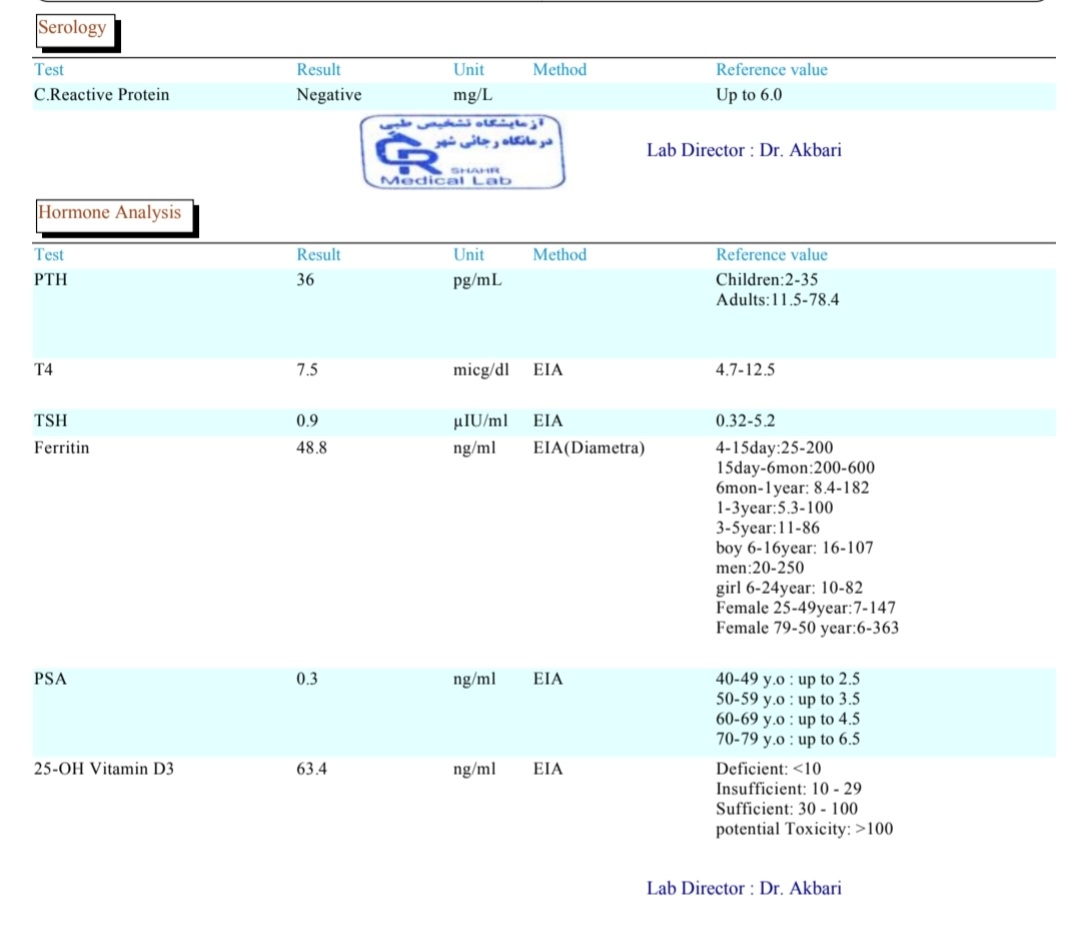
Task: Select the pg/mL unit for PTH
Action: (x=477, y=280)
